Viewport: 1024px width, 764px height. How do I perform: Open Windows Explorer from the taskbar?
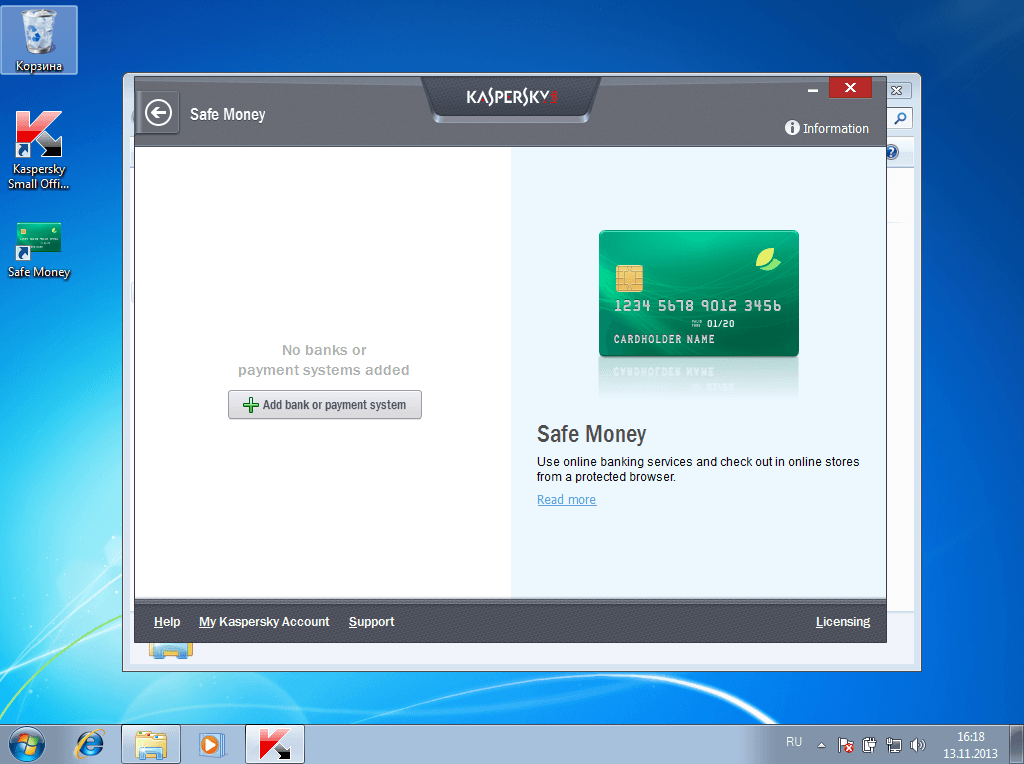151,744
